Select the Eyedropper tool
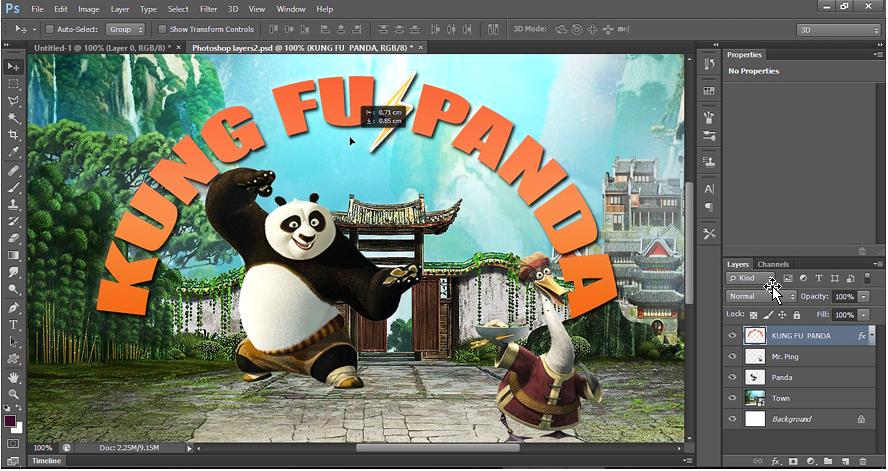The width and height of the screenshot is (888, 471). (x=14, y=152)
